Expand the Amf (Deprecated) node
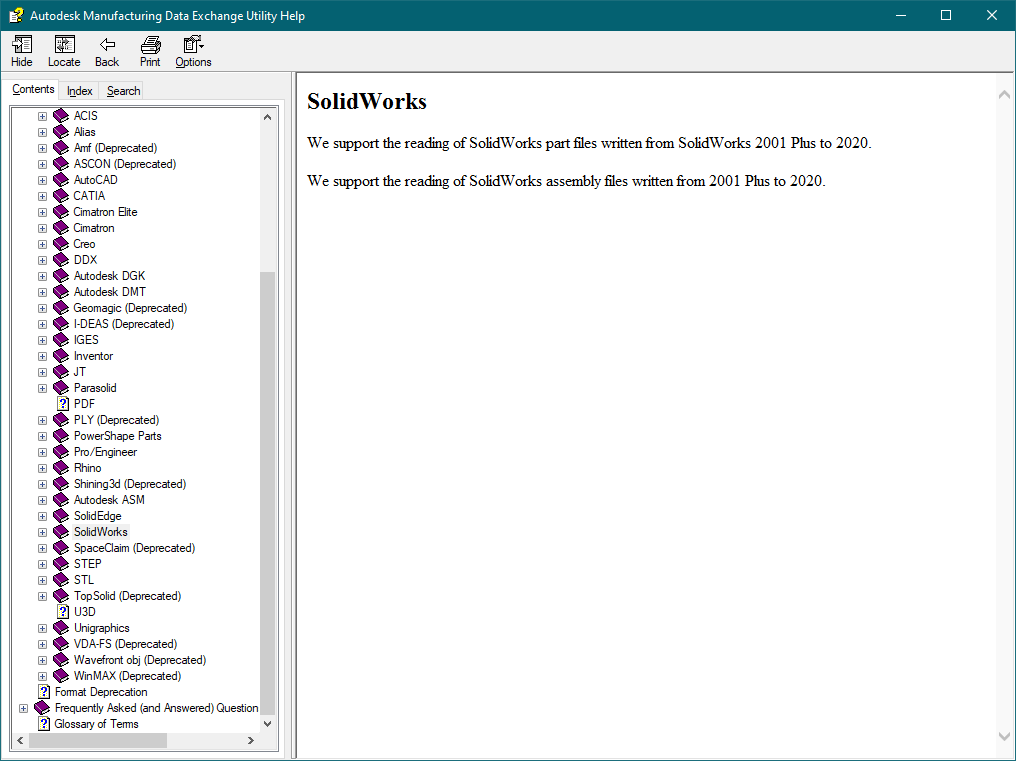Image resolution: width=1016 pixels, height=761 pixels. pos(42,148)
